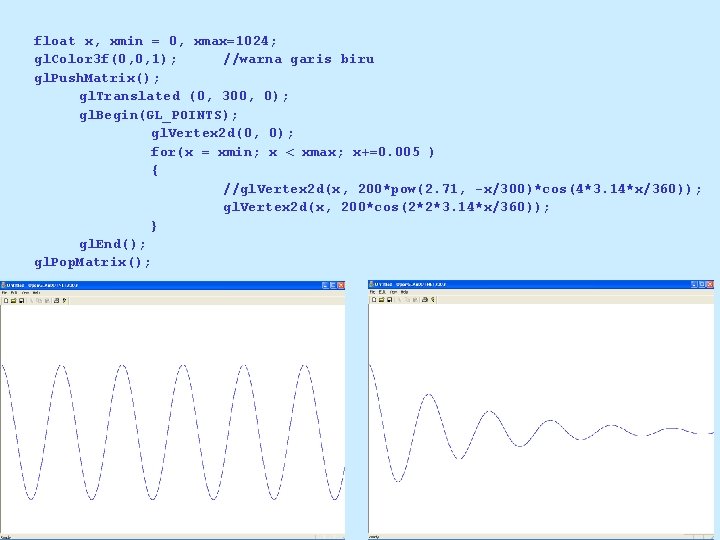Click Save disk icon in left window toolbar
The height and width of the screenshot is (540, 720).
coord(21,301)
